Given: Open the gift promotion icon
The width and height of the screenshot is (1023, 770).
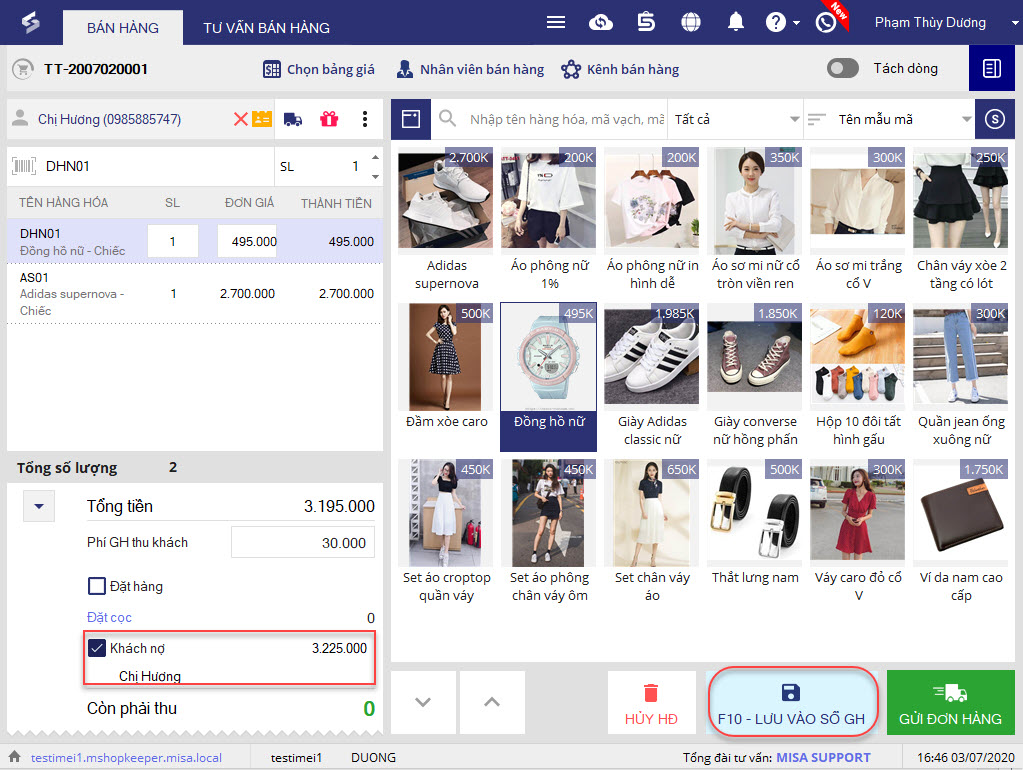Looking at the screenshot, I should [x=329, y=120].
